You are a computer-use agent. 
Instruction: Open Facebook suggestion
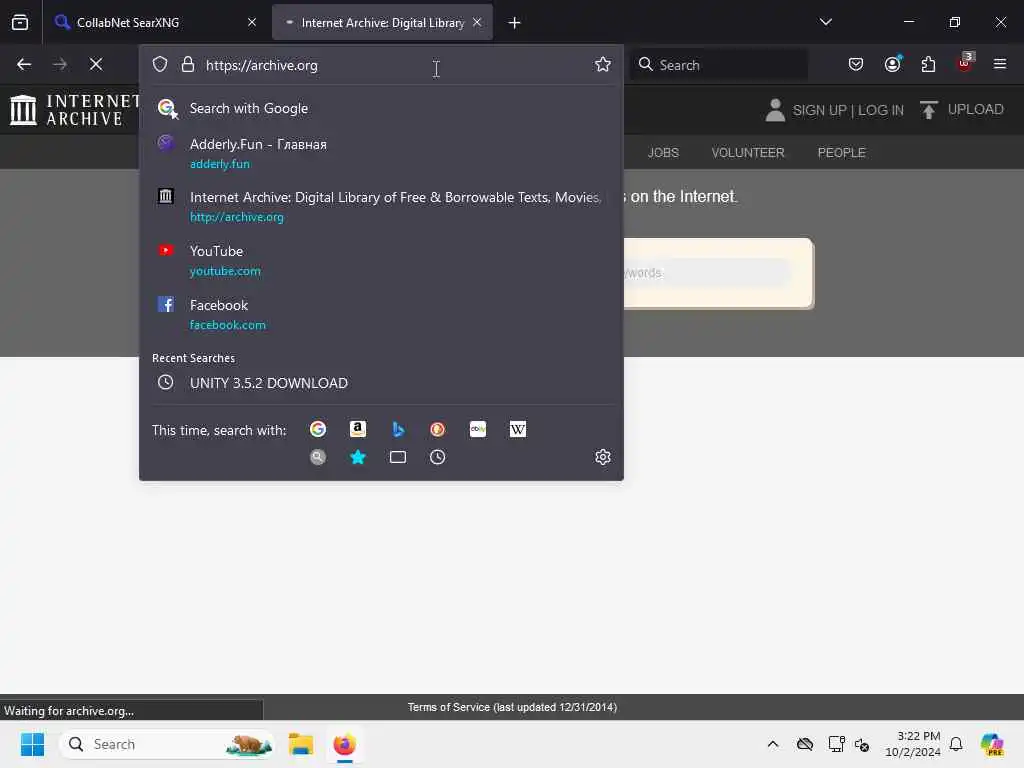381,314
